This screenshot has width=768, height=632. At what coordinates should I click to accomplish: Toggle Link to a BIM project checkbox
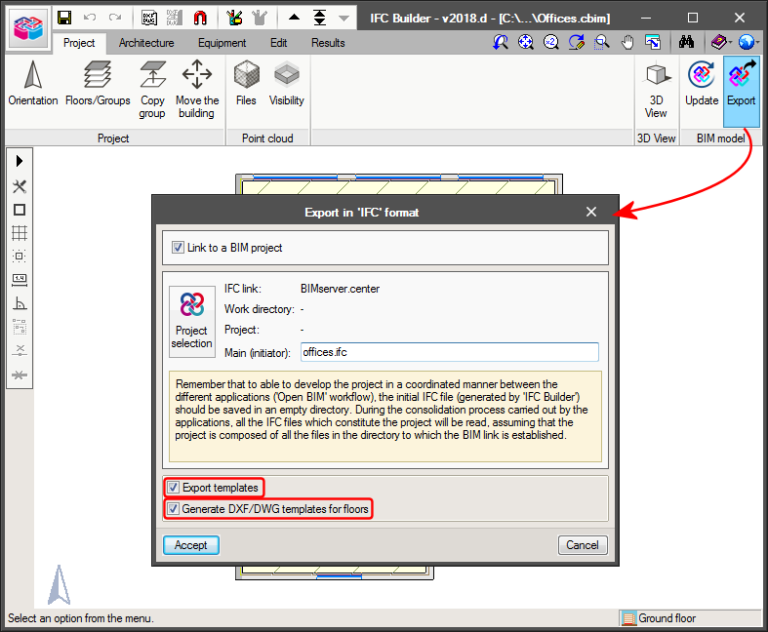point(178,247)
